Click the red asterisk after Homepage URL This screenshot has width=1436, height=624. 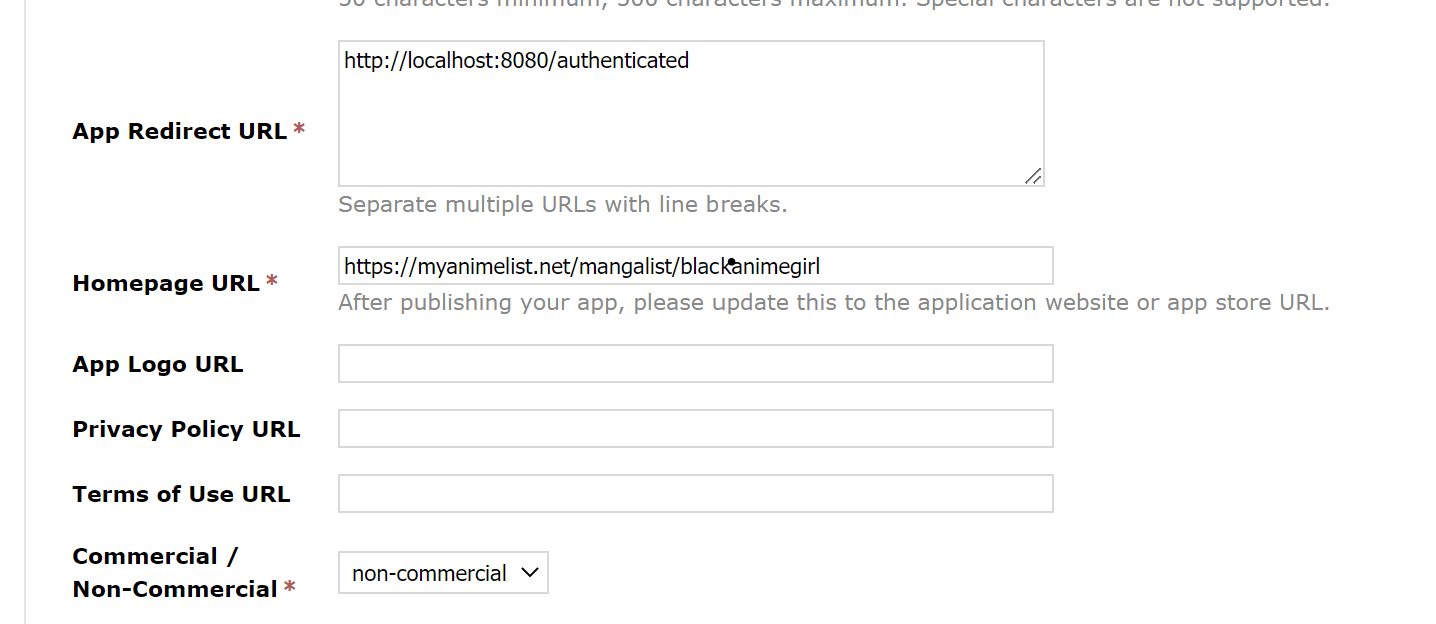271,283
